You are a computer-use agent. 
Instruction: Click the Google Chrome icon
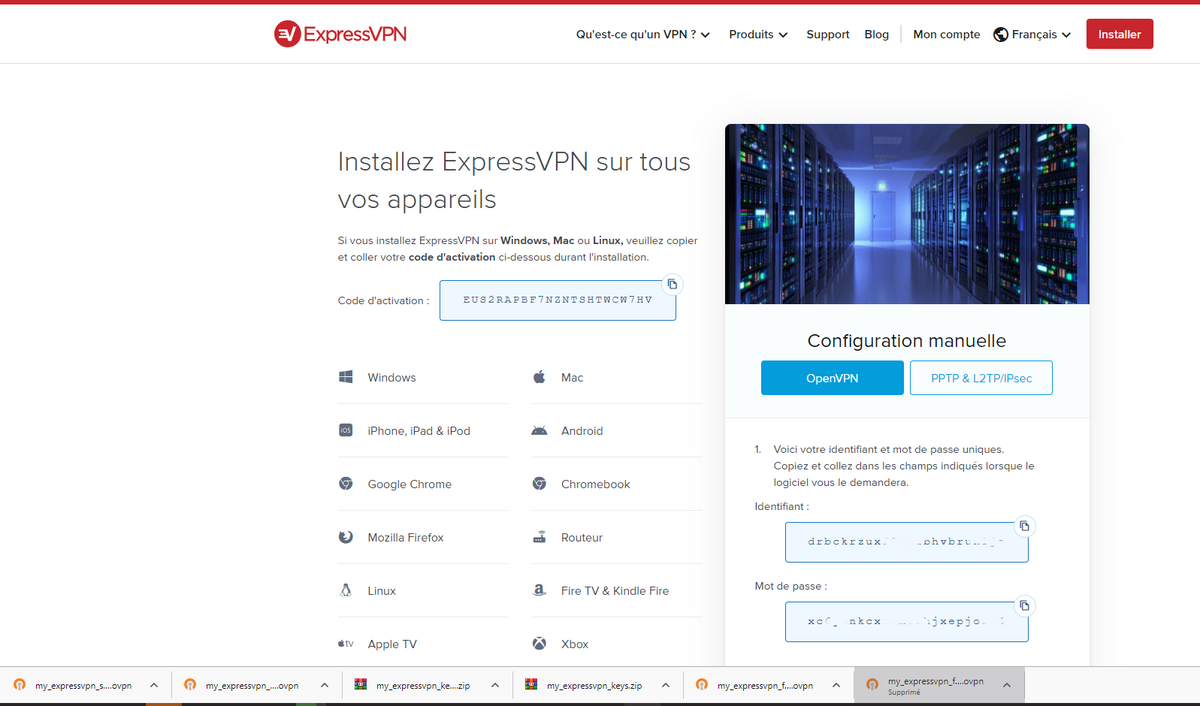pyautogui.click(x=346, y=483)
